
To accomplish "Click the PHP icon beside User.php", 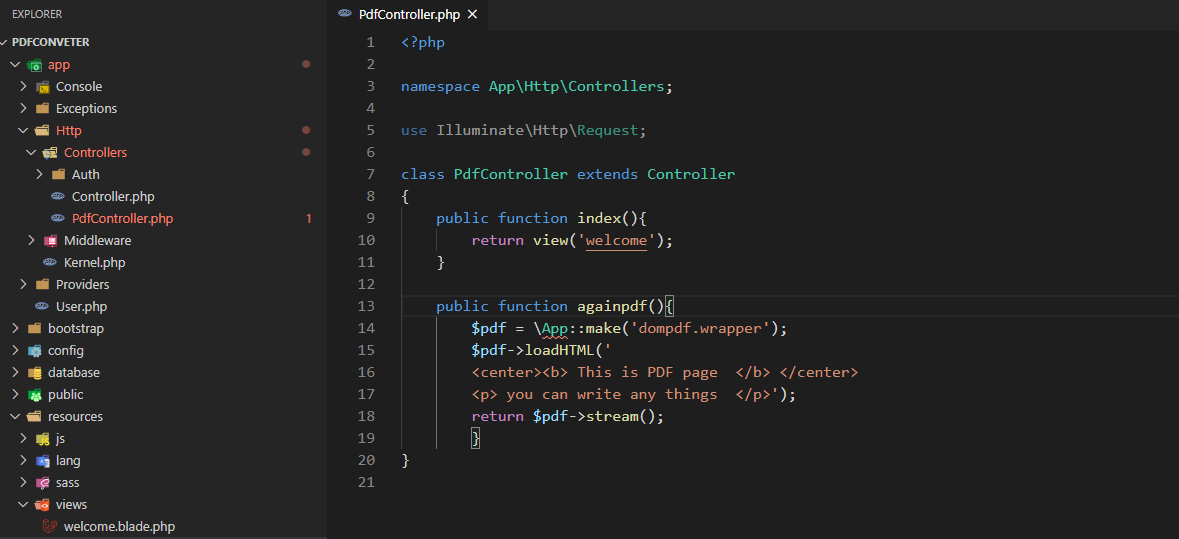I will (x=42, y=307).
